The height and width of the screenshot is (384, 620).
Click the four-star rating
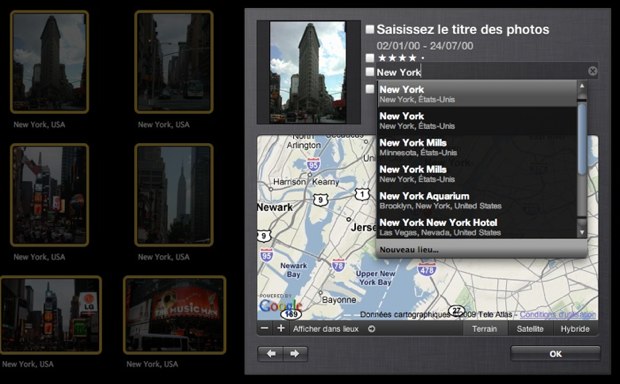pyautogui.click(x=401, y=58)
